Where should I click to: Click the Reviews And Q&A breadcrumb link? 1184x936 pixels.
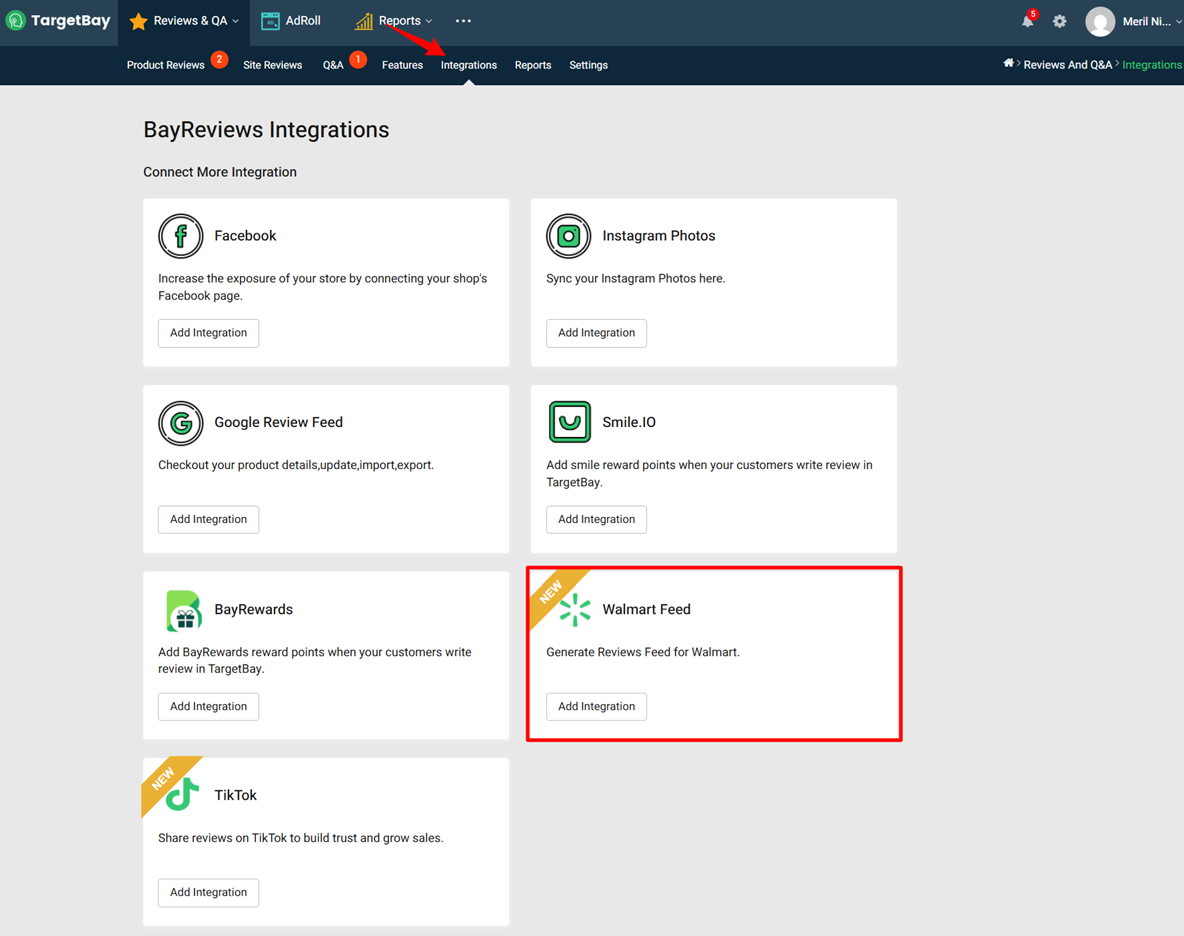pyautogui.click(x=1068, y=65)
